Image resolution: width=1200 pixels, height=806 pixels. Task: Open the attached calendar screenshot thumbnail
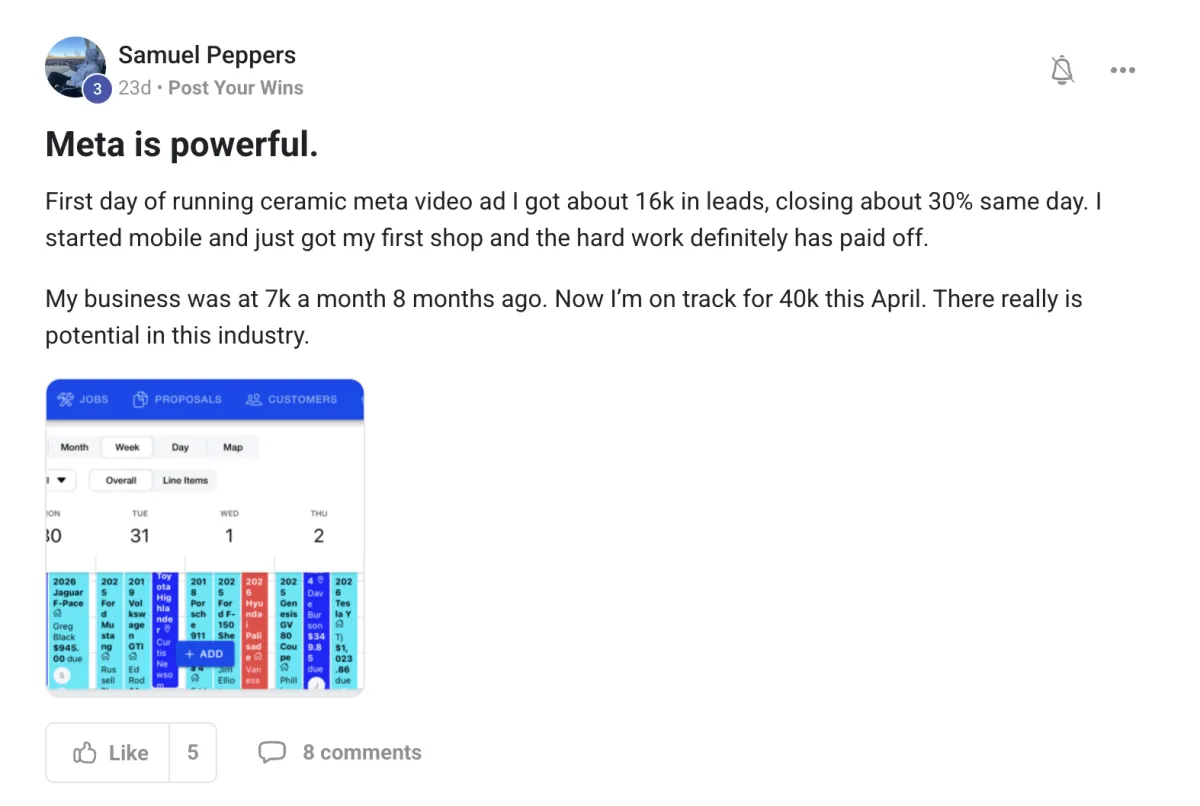[x=205, y=537]
